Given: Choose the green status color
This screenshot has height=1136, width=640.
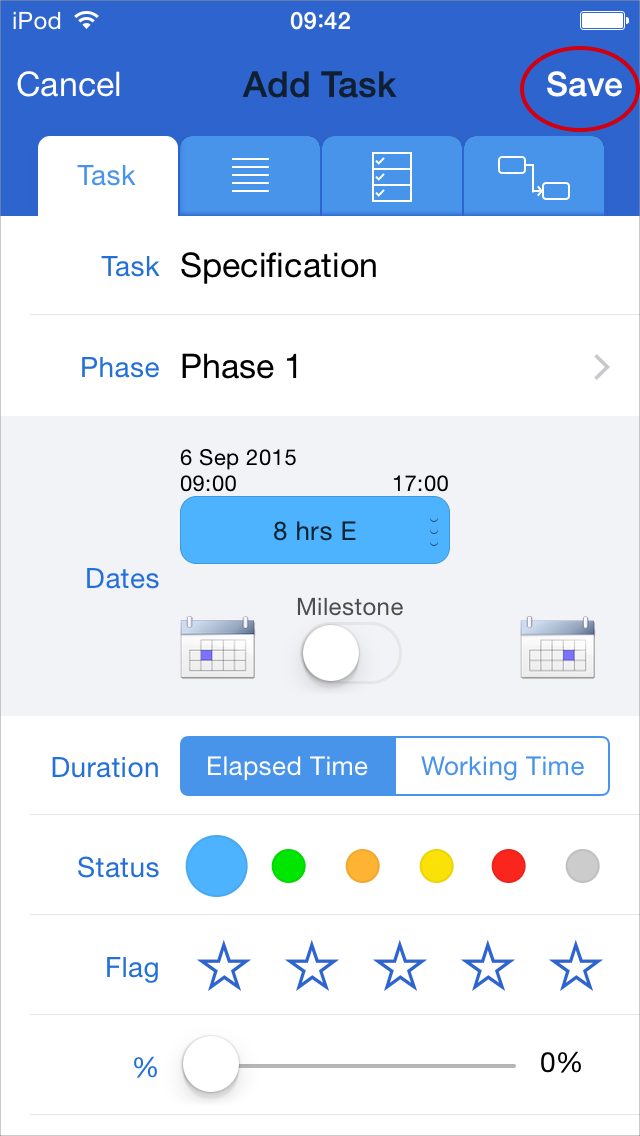Looking at the screenshot, I should (x=288, y=866).
